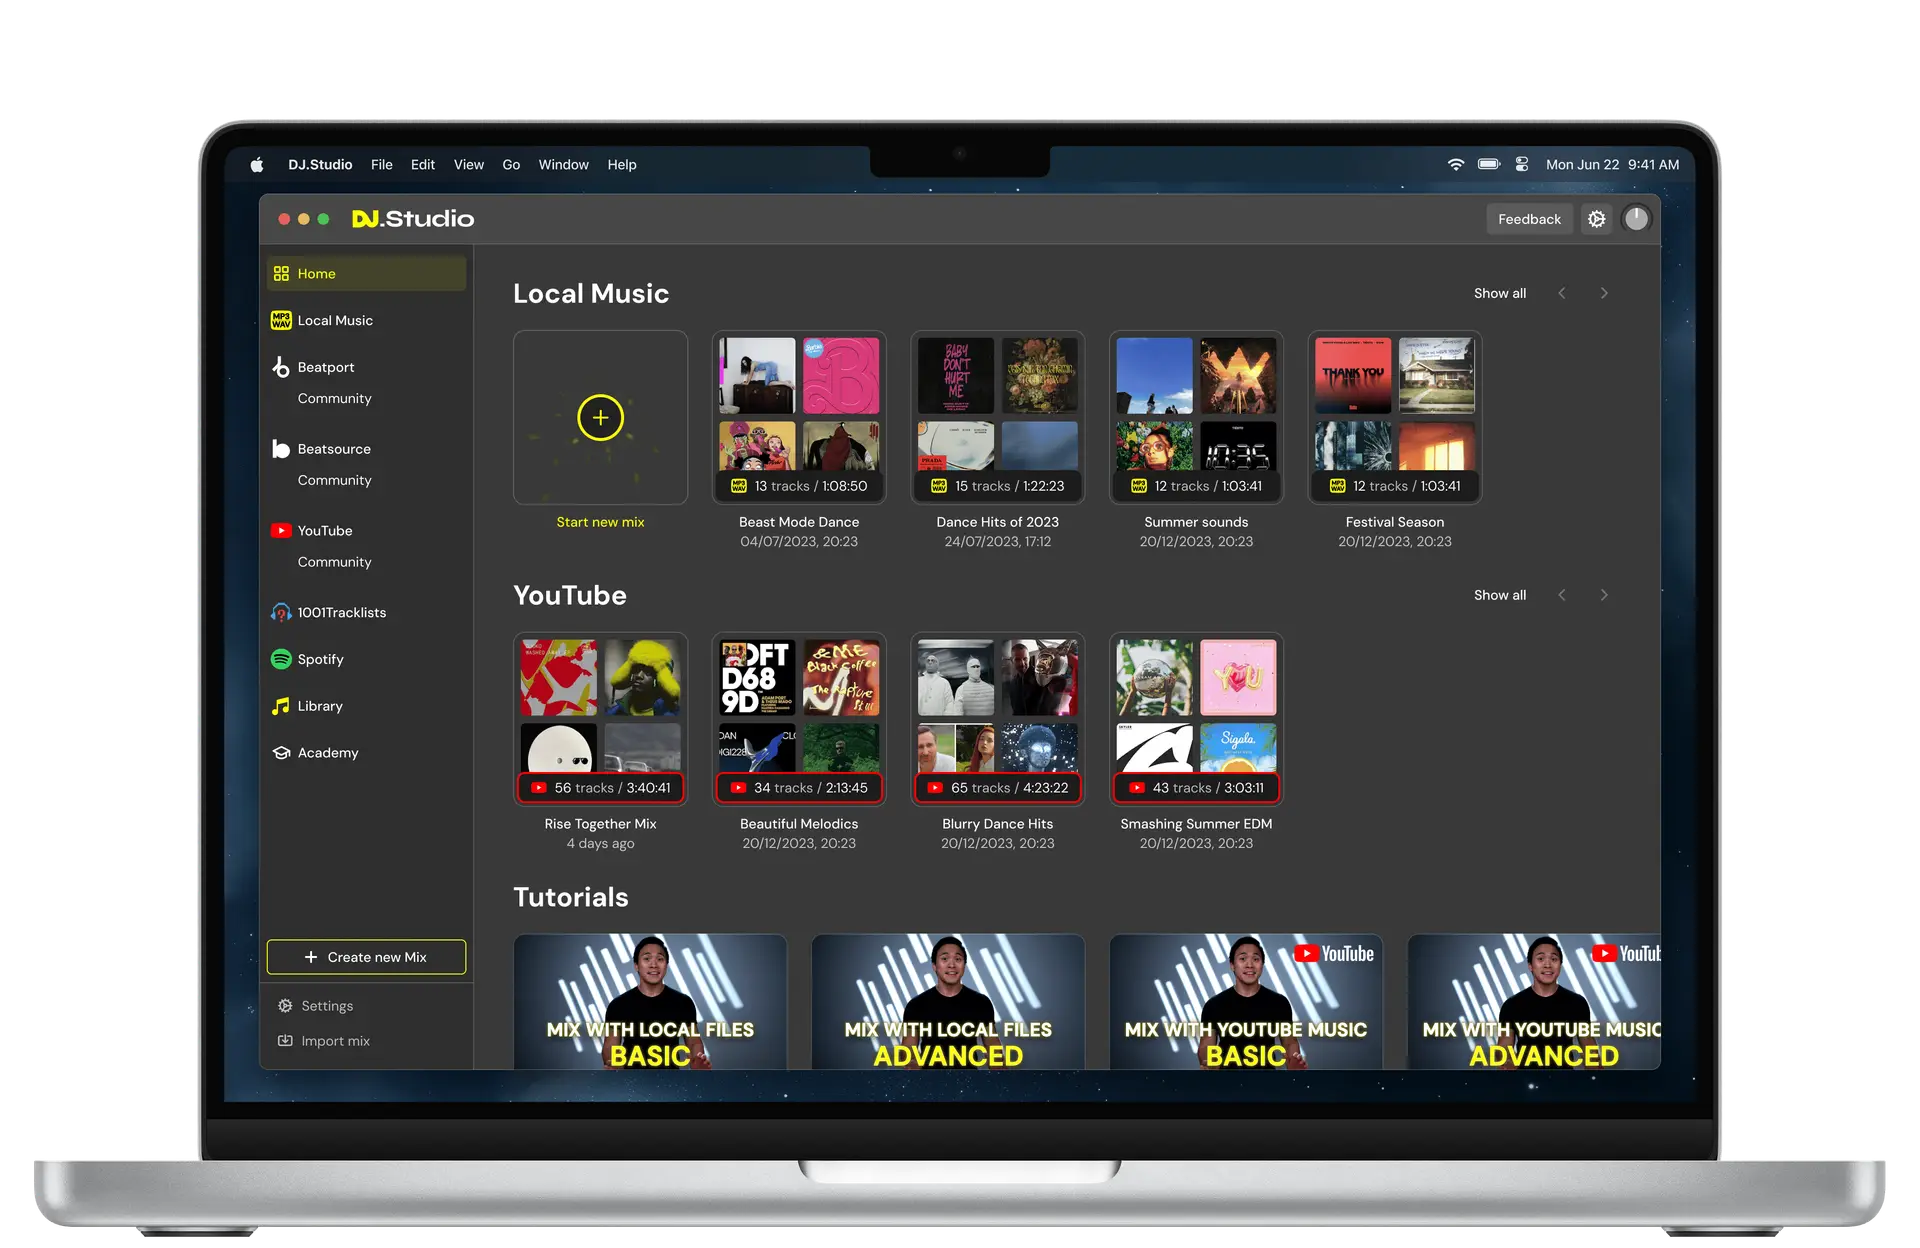This screenshot has height=1248, width=1920.
Task: Click the 4 days ago timestamp
Action: point(600,844)
